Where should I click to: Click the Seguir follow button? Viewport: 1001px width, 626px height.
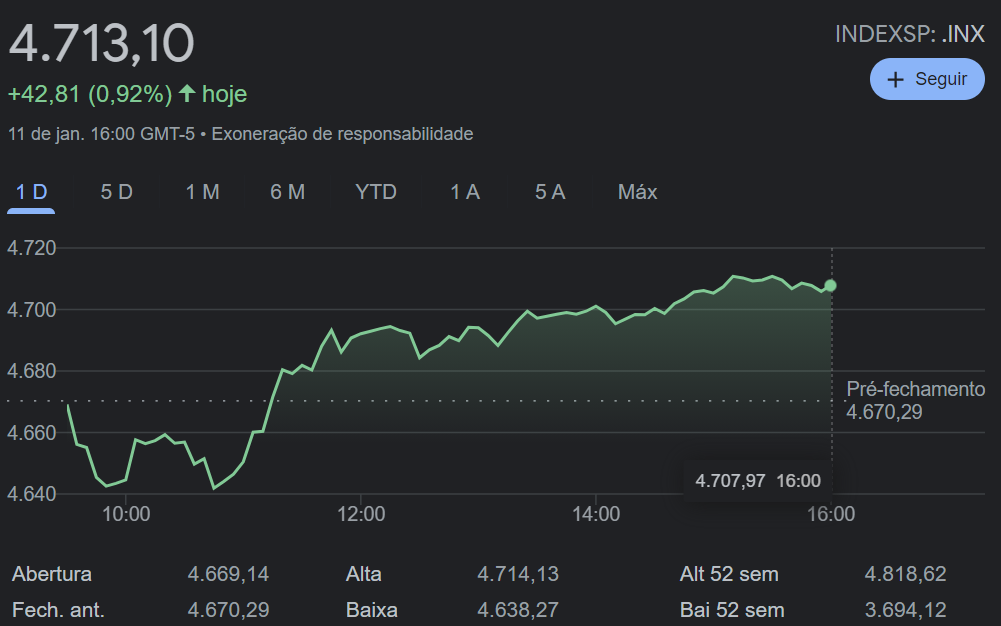(927, 79)
